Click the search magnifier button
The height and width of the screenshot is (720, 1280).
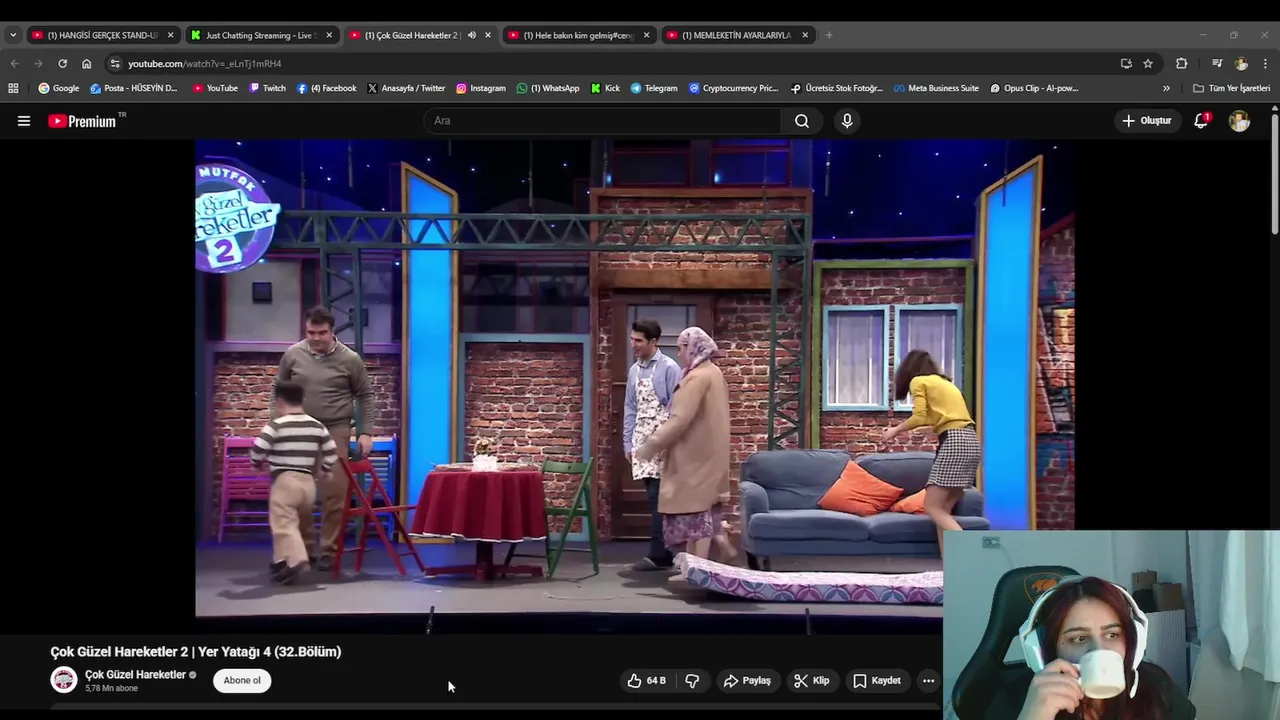[802, 121]
